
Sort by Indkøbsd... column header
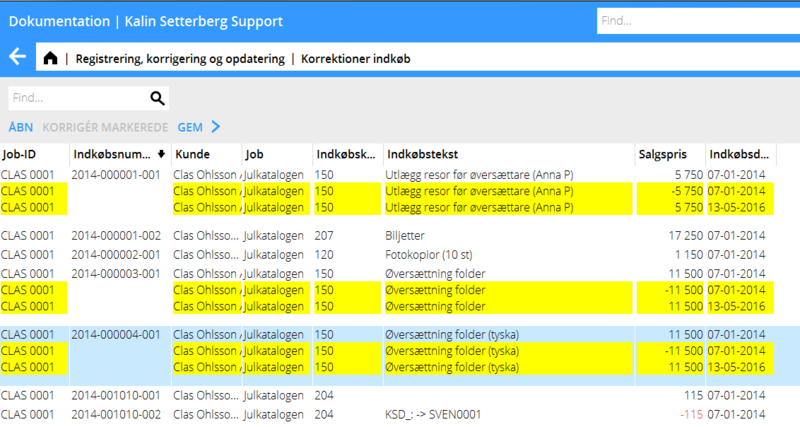[x=741, y=154]
